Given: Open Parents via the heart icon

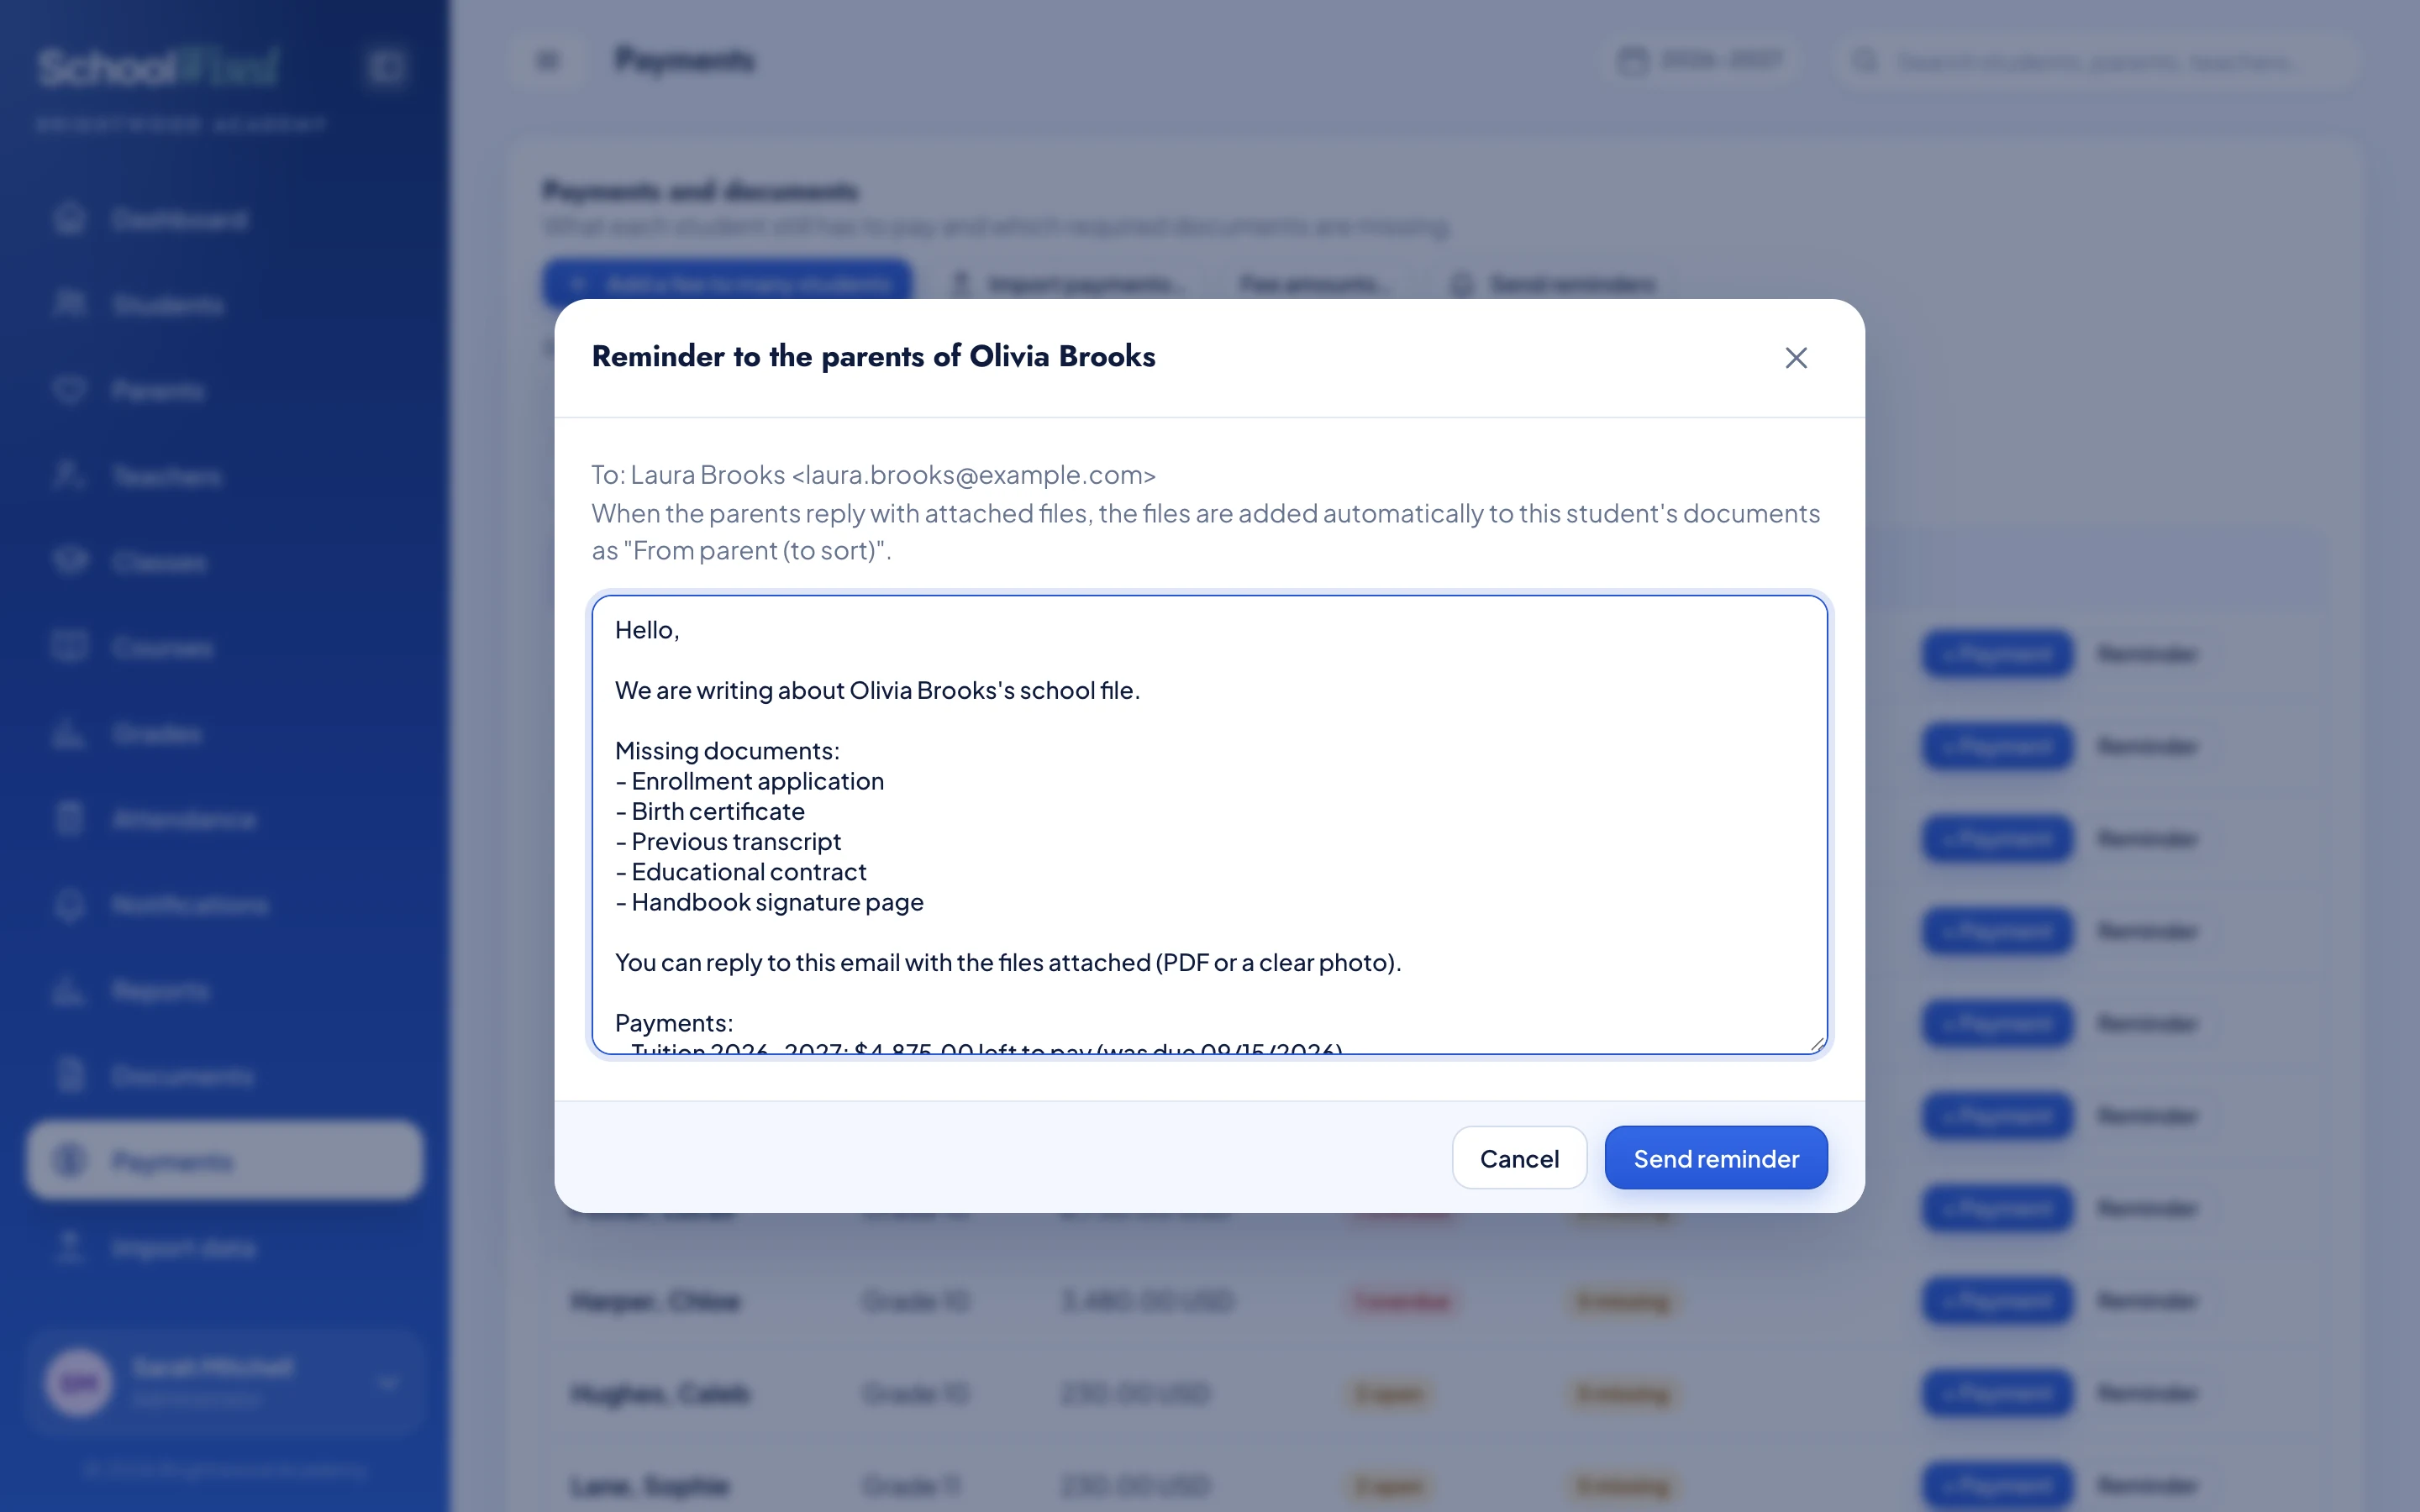Looking at the screenshot, I should click(x=70, y=390).
